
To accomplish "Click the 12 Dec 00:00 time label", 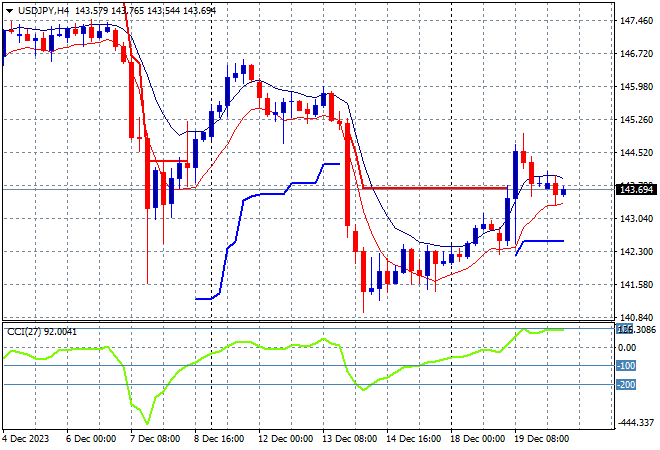I will point(285,439).
